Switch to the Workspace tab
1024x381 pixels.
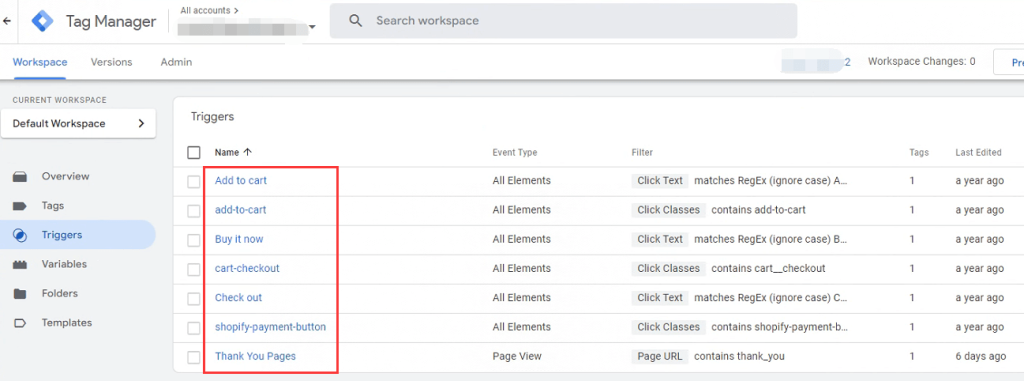40,62
